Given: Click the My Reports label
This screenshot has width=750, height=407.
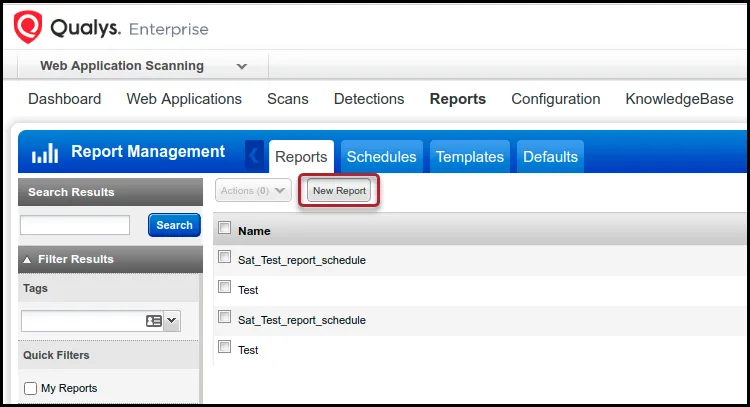Looking at the screenshot, I should point(69,388).
